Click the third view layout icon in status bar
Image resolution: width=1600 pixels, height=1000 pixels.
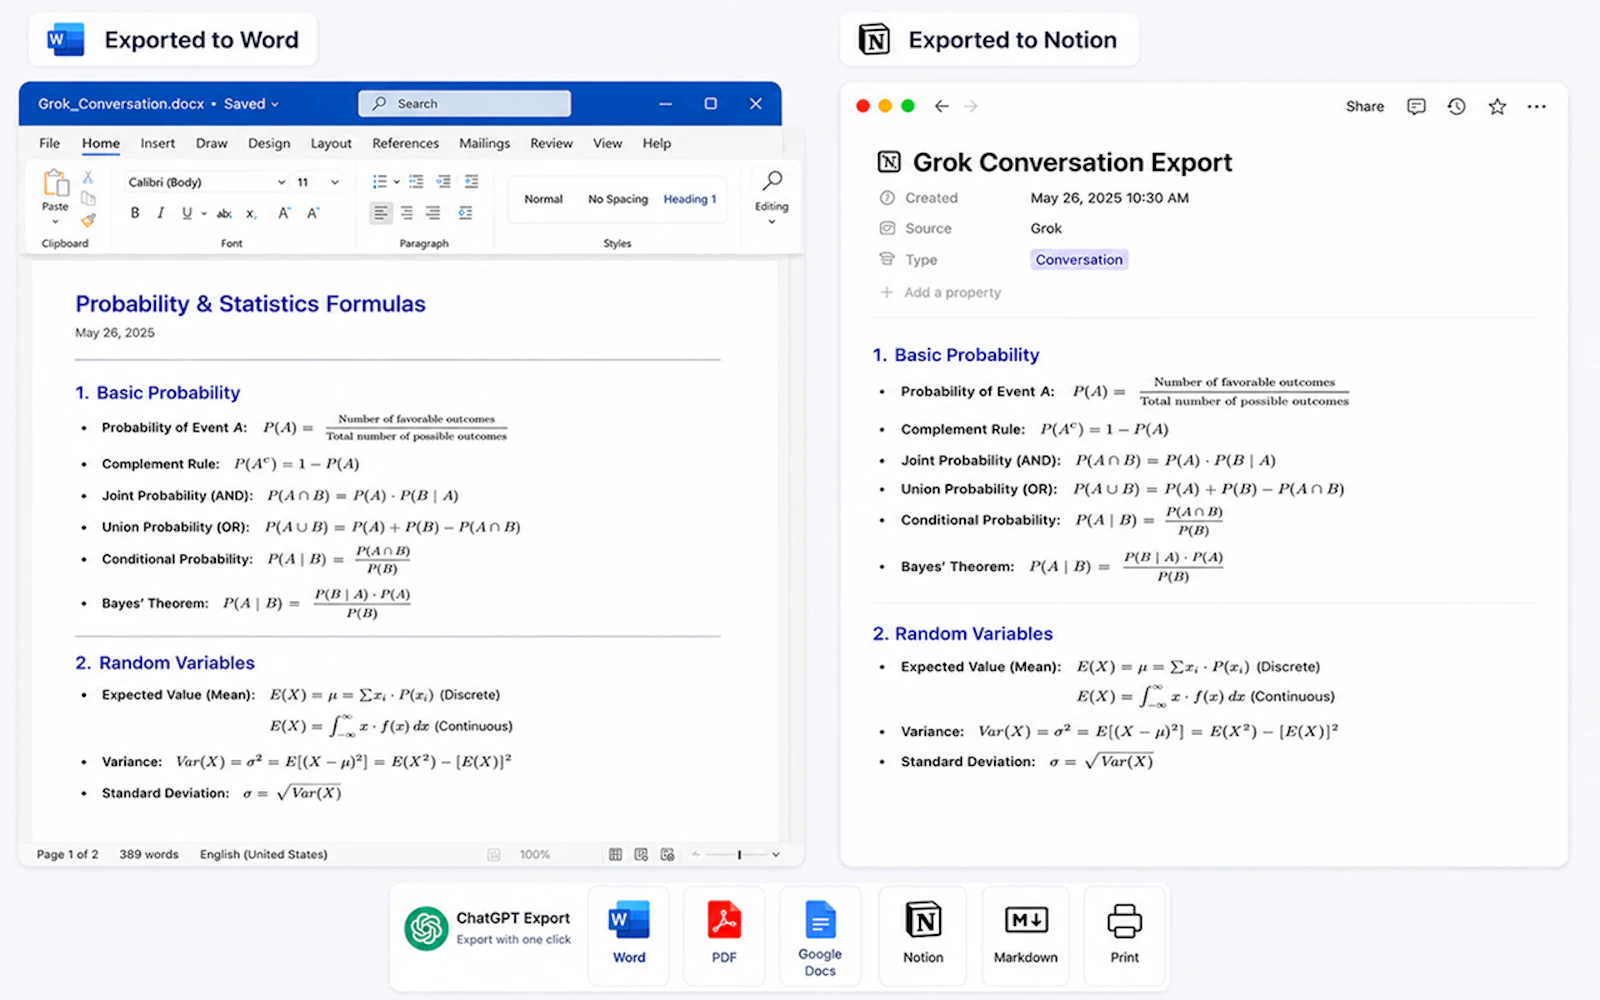(667, 855)
